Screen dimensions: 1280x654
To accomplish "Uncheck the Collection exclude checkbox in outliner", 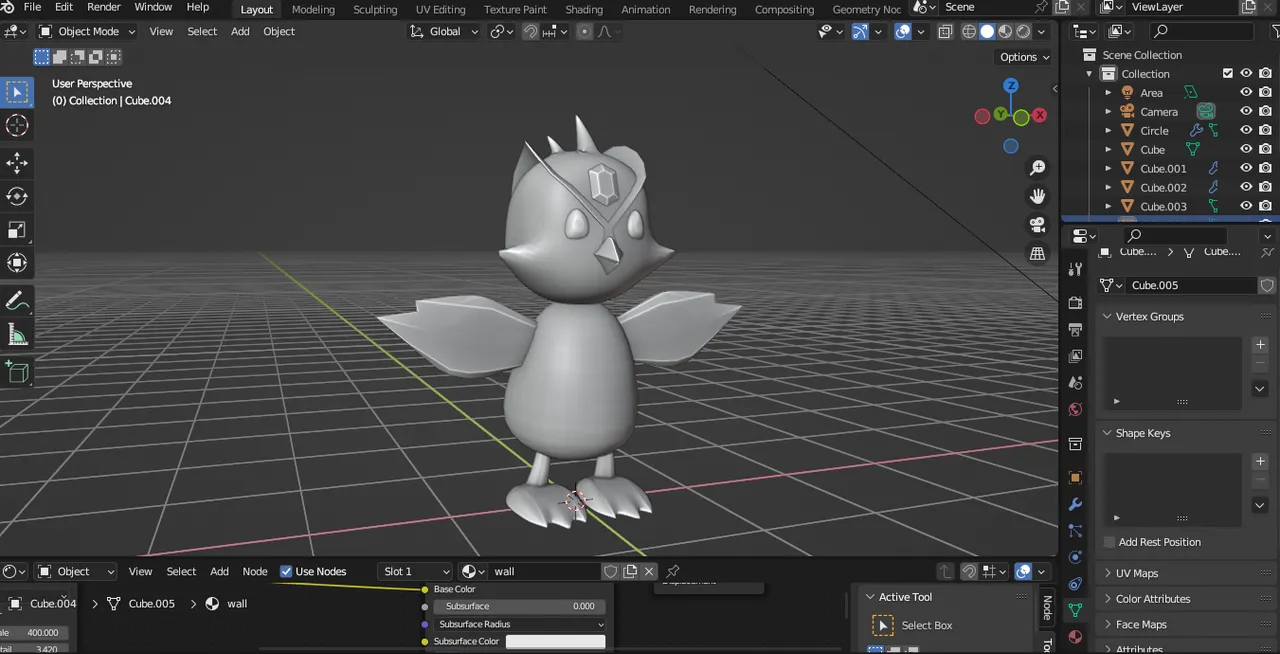I will [1228, 73].
